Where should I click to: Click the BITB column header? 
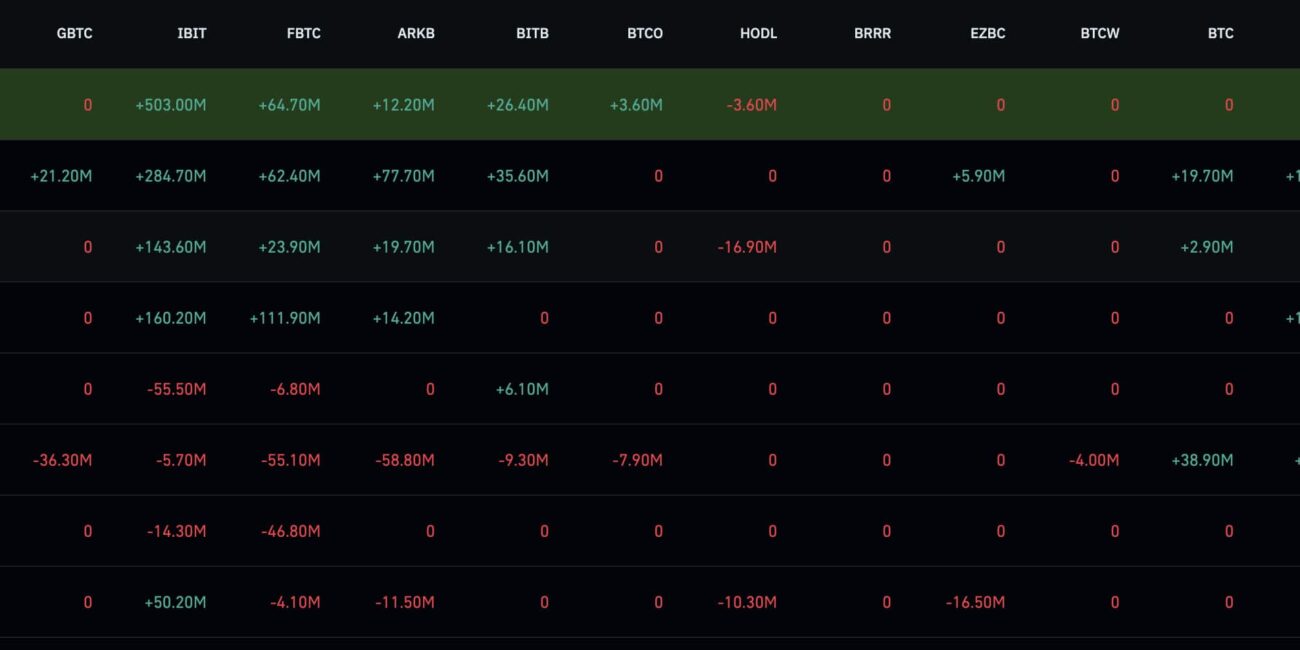tap(532, 33)
